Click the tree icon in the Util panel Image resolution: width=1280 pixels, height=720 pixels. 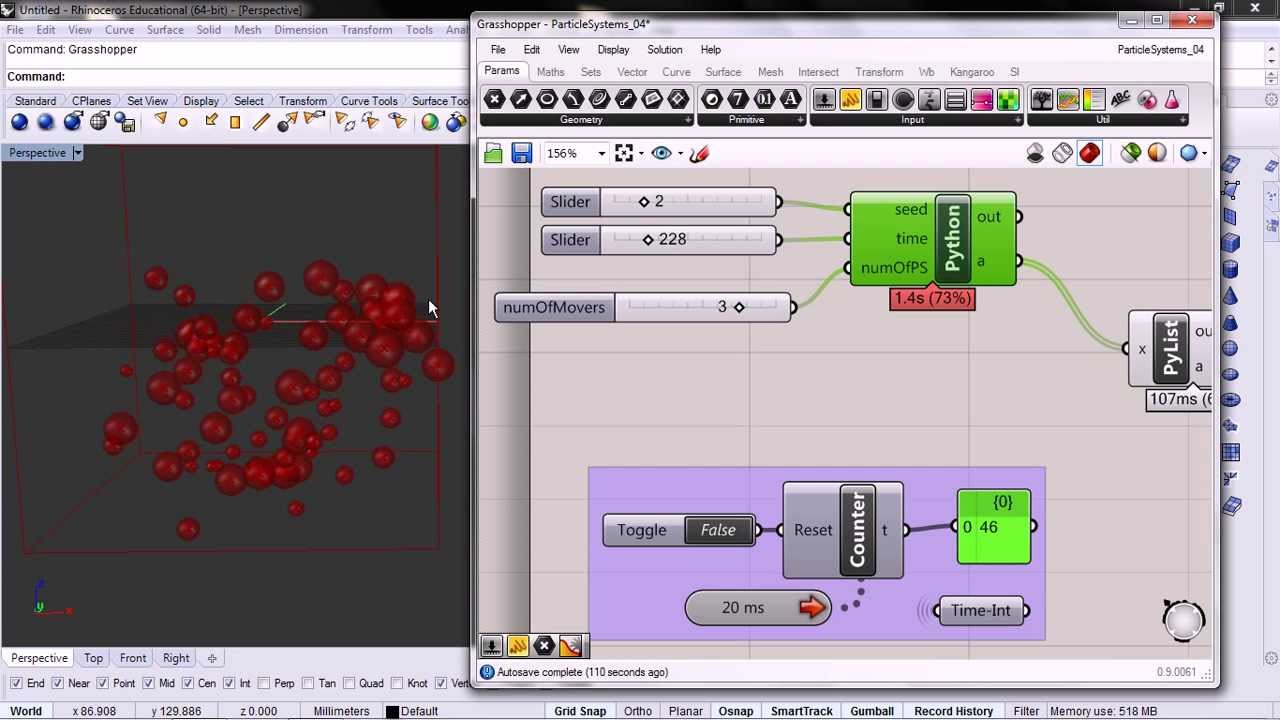click(x=1042, y=99)
